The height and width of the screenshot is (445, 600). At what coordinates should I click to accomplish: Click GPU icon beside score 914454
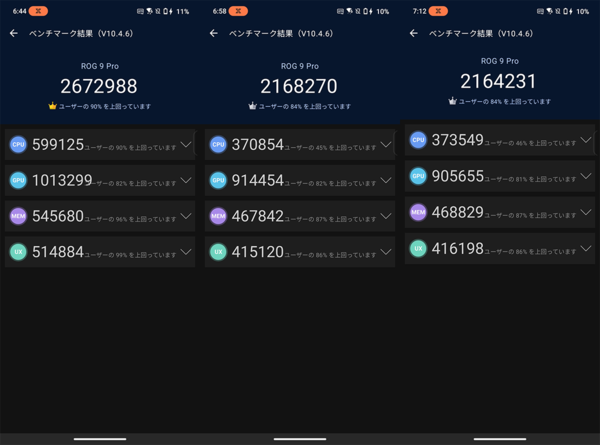point(218,180)
